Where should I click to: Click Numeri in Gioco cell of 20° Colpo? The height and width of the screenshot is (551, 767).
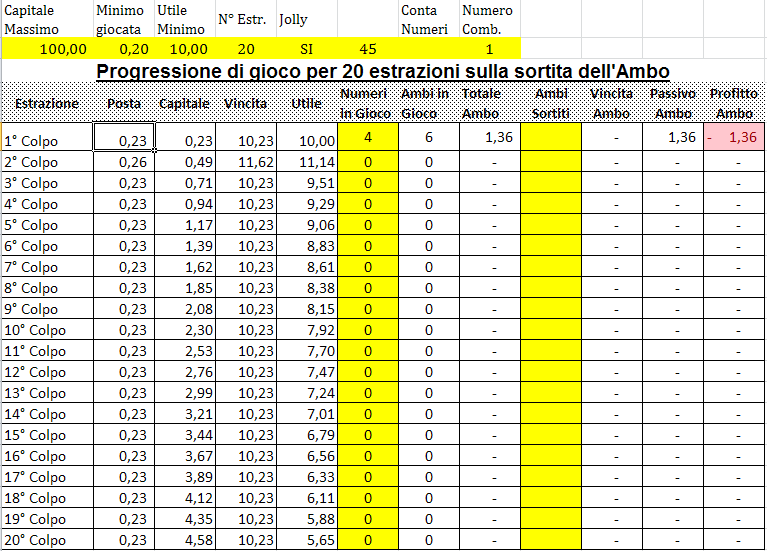tap(368, 540)
